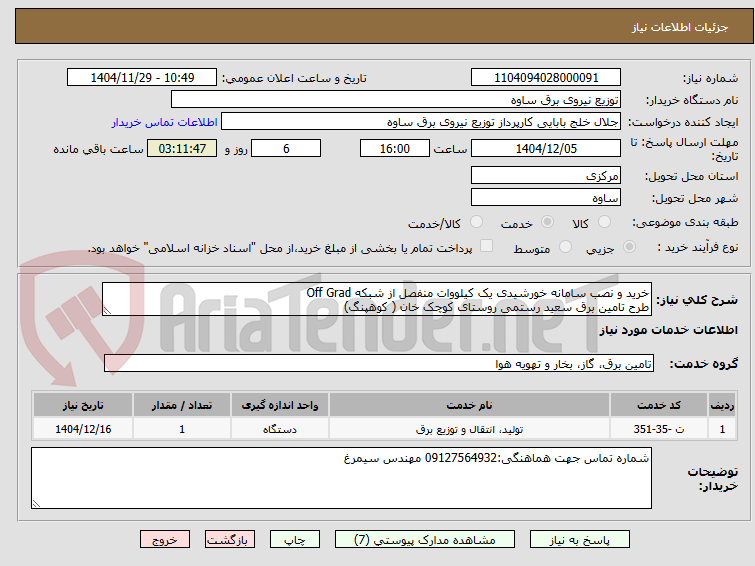755x566 pixels.
Task: Click the تاریخ نیاز column header
Action: pyautogui.click(x=83, y=405)
